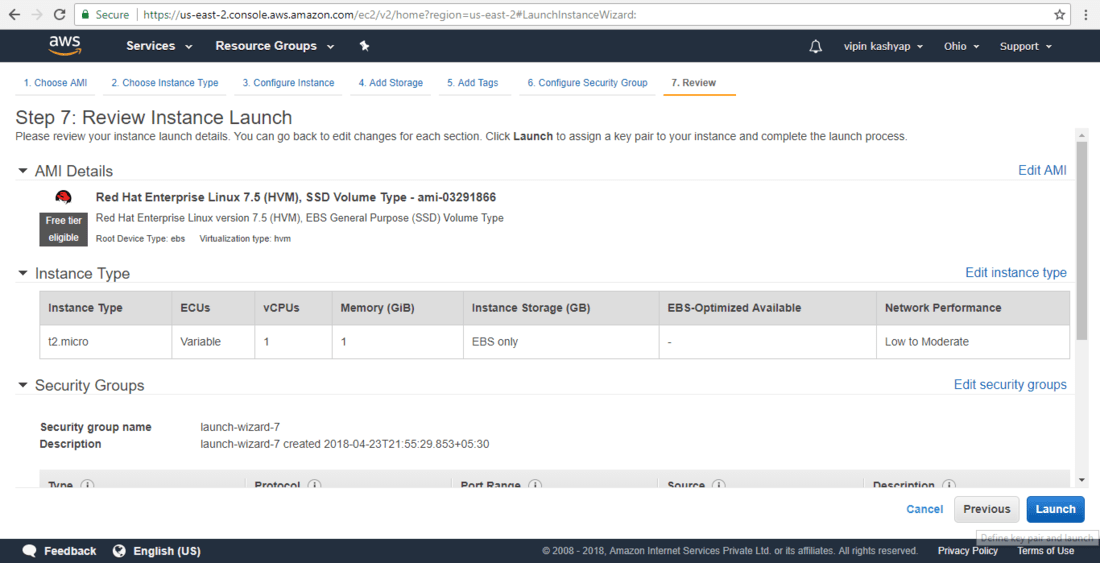Image resolution: width=1100 pixels, height=563 pixels.
Task: Click security group name launch-wizard-7
Action: pos(241,427)
